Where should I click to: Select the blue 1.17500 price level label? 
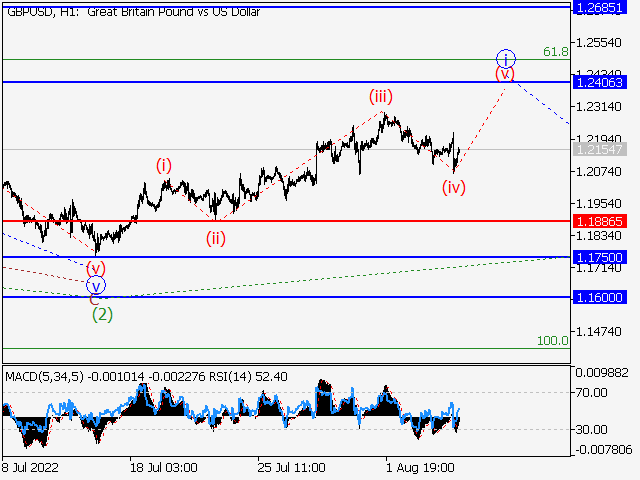(600, 258)
